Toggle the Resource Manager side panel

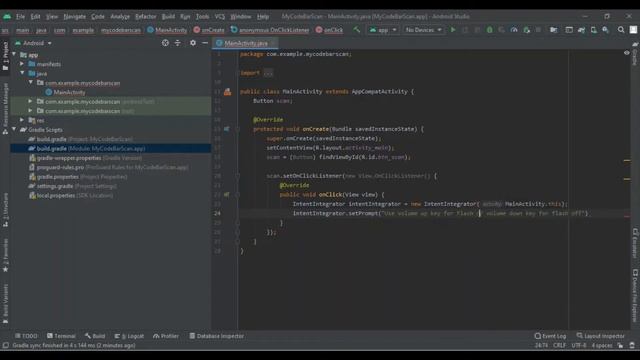pos(5,109)
